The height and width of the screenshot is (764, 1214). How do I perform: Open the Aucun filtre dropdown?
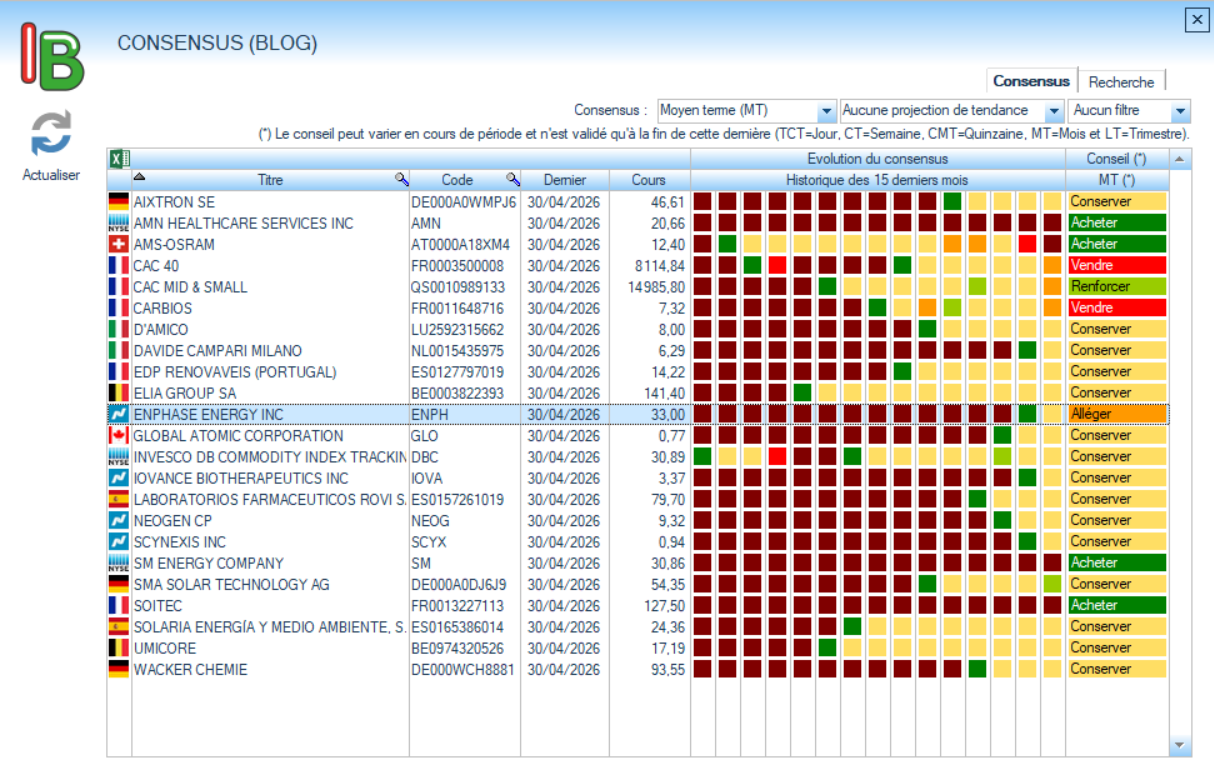pos(1180,111)
